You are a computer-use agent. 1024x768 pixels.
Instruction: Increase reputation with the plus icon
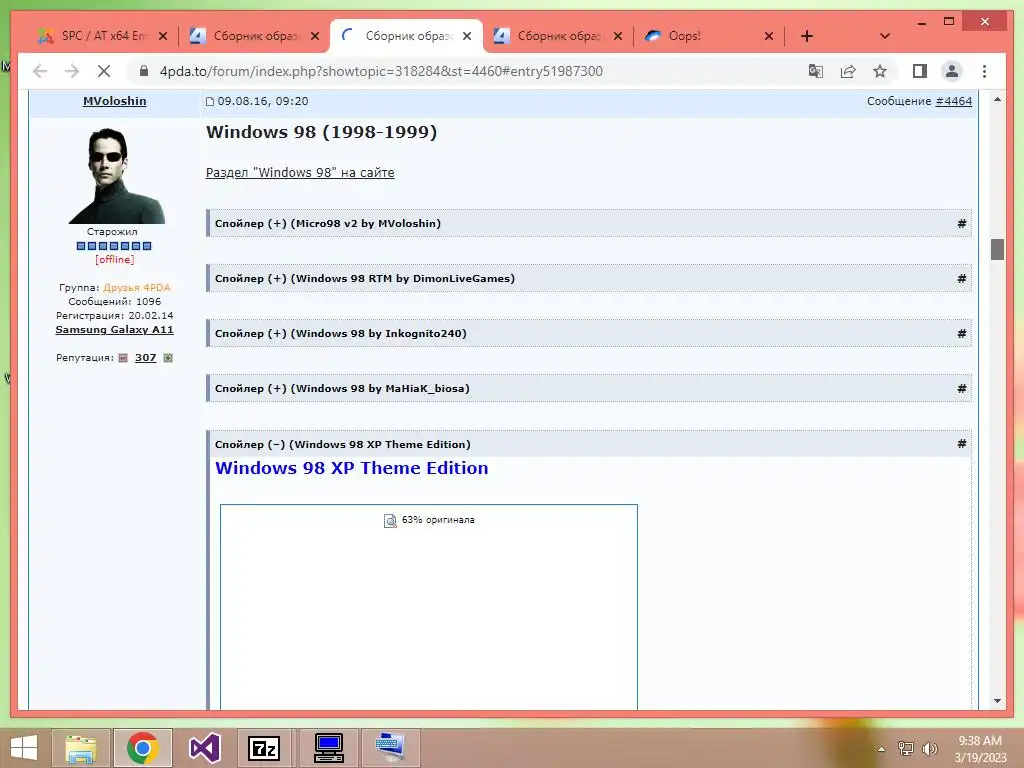pyautogui.click(x=168, y=358)
